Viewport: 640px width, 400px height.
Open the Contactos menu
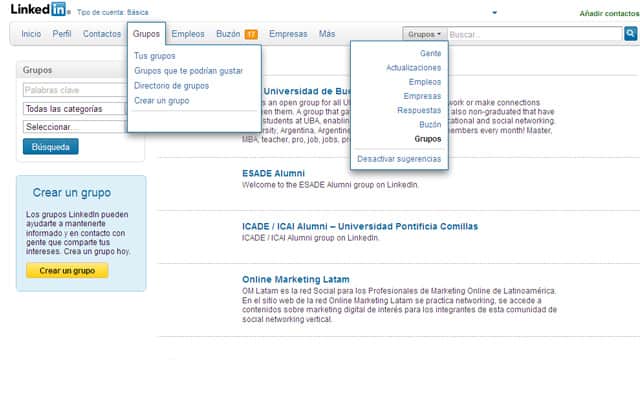click(102, 34)
